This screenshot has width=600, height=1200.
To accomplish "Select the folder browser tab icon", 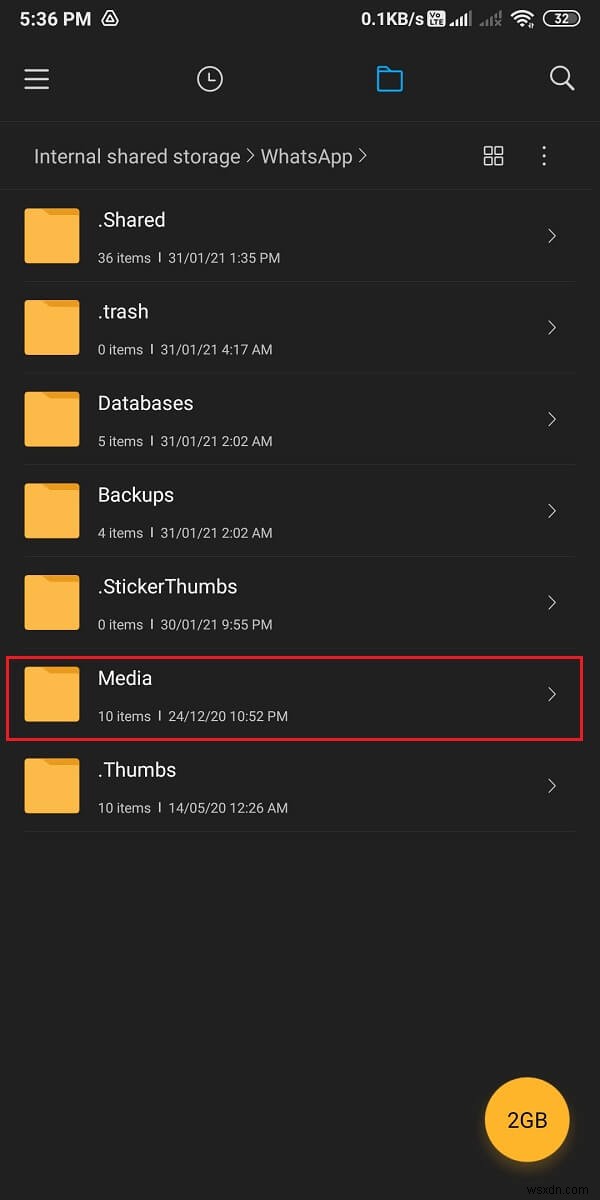I will pyautogui.click(x=390, y=79).
